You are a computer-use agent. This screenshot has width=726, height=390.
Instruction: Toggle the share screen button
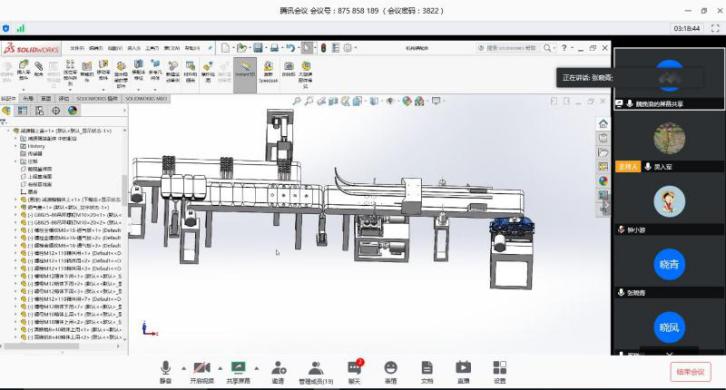pyautogui.click(x=238, y=372)
